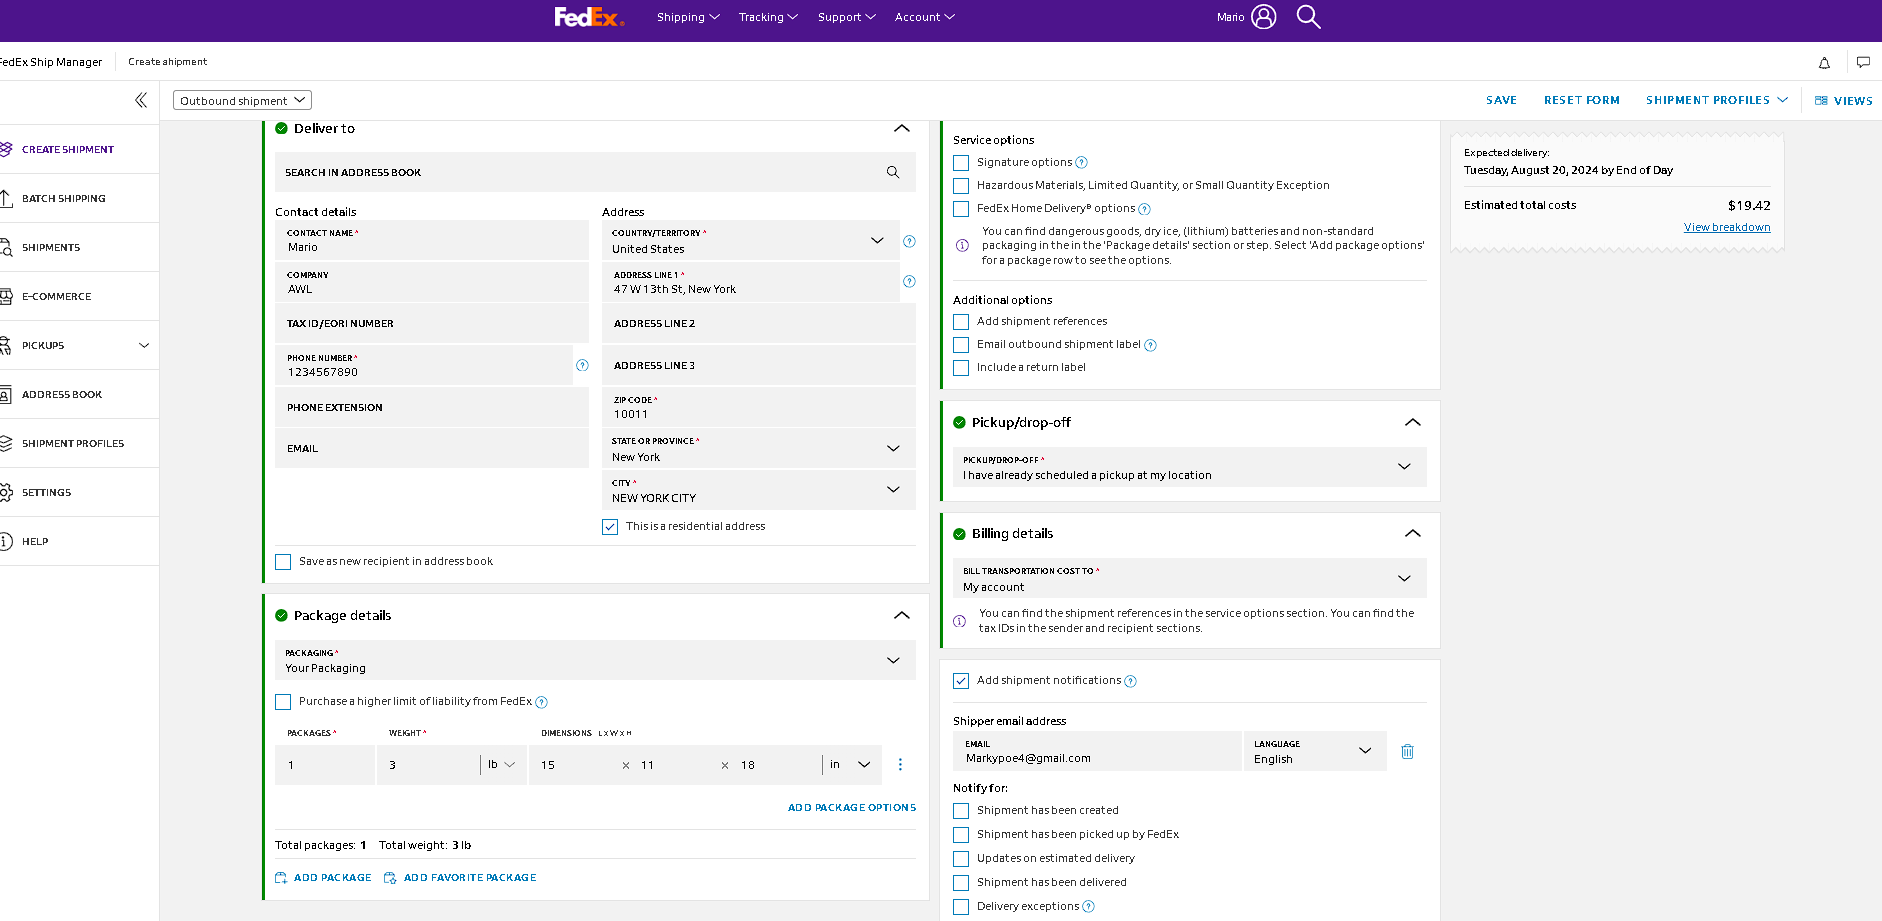Click the info icon by dangerous goods note
The image size is (1882, 921).
click(962, 245)
